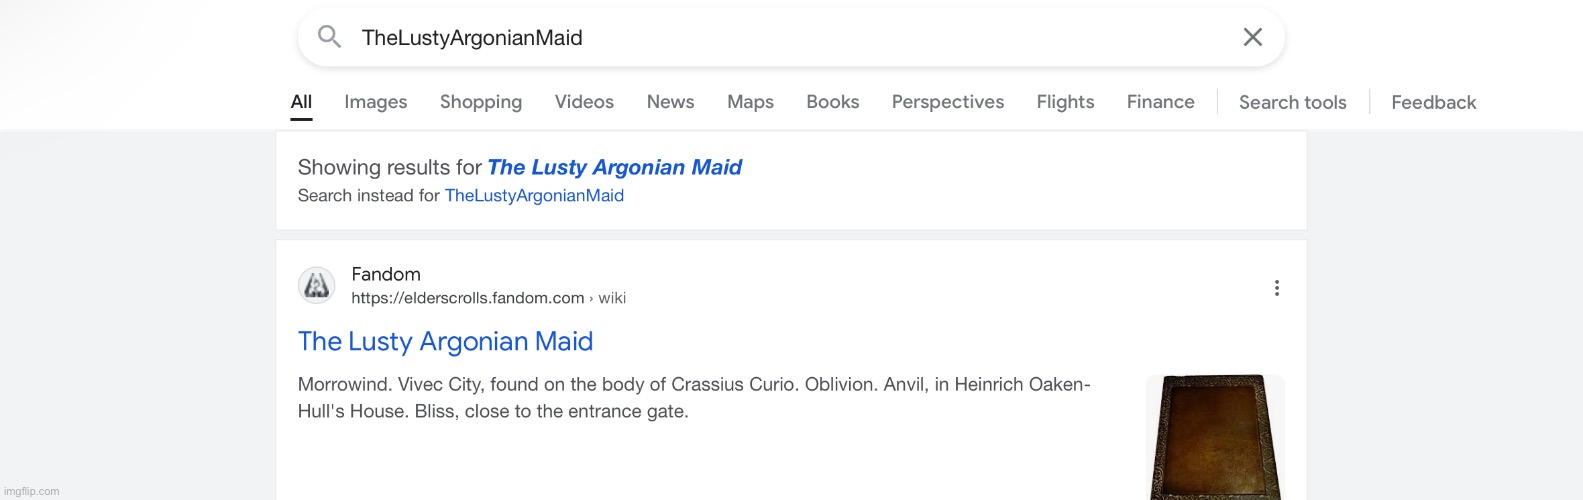The image size is (1583, 500).
Task: Follow the corrected 'The Lusty Argonian Maid' suggestion
Action: (x=614, y=167)
